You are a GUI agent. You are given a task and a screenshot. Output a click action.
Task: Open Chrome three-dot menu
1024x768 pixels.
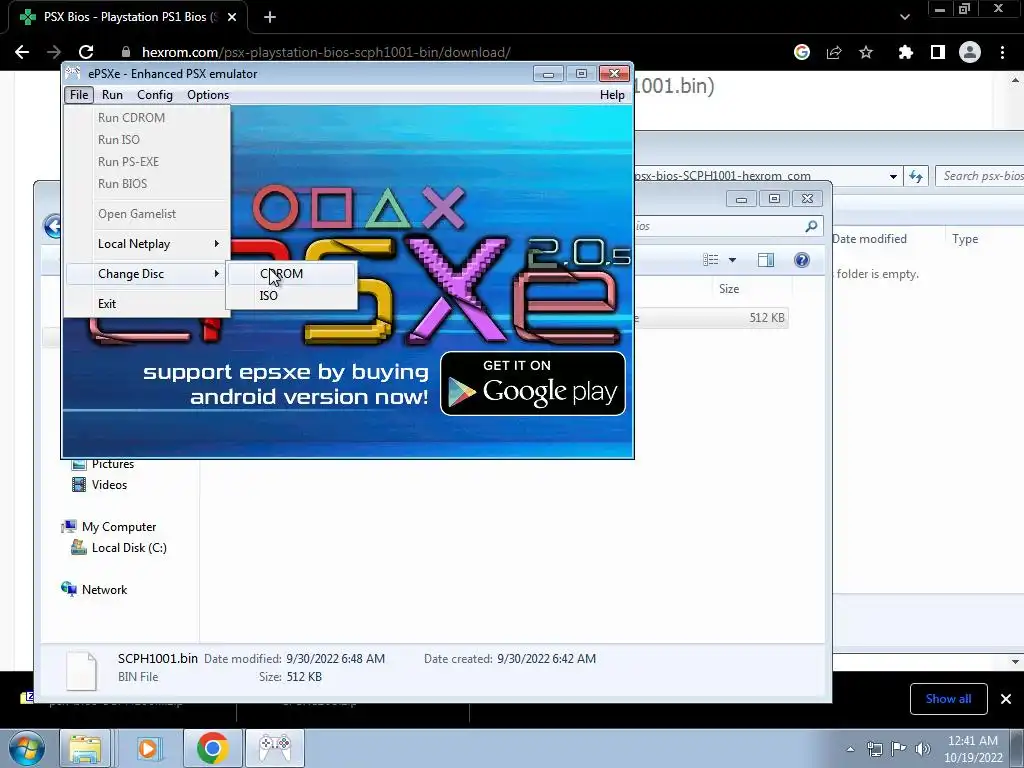pyautogui.click(x=1002, y=52)
